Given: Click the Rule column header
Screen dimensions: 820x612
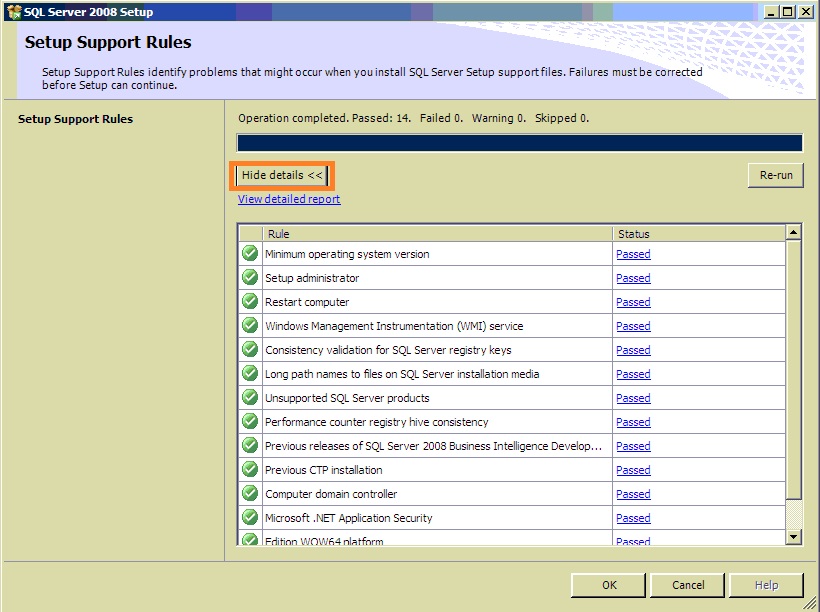Looking at the screenshot, I should tap(437, 234).
